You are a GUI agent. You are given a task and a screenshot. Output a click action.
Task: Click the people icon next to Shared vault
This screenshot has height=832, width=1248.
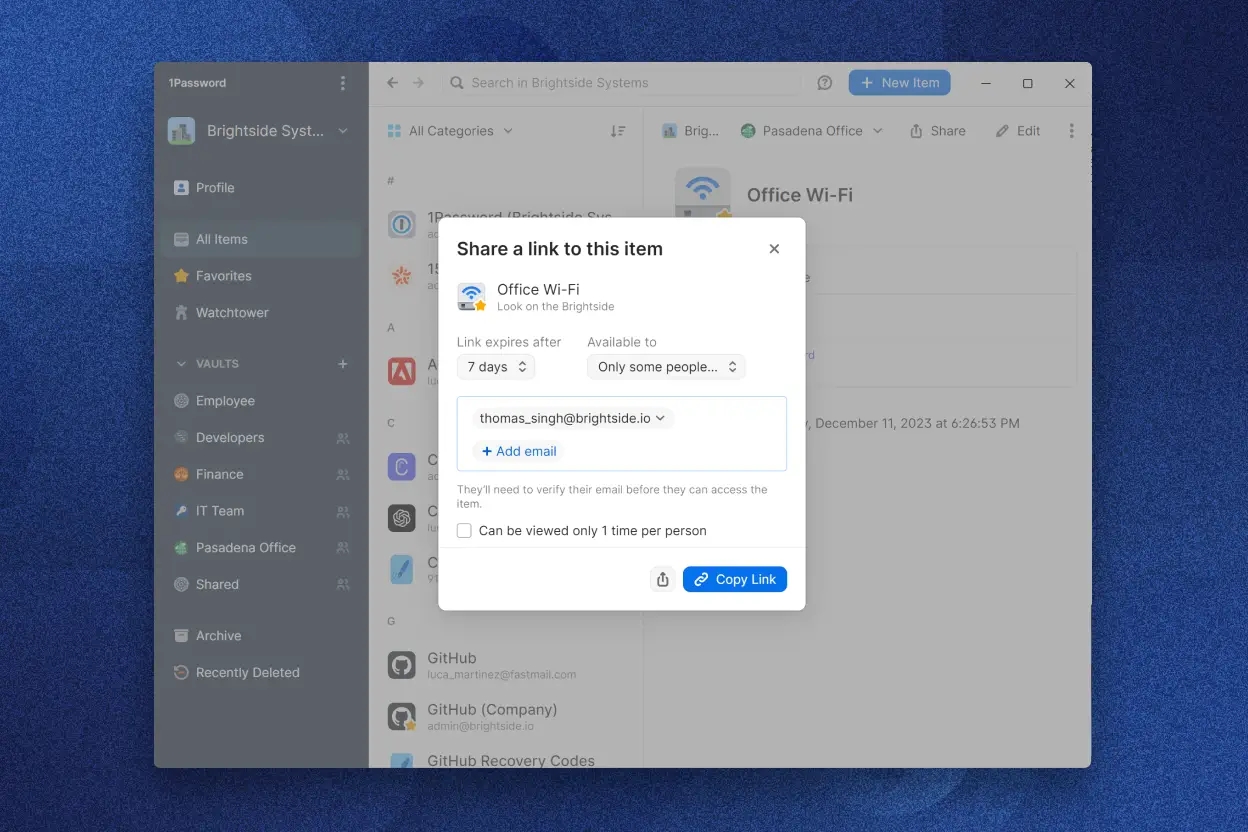click(343, 584)
